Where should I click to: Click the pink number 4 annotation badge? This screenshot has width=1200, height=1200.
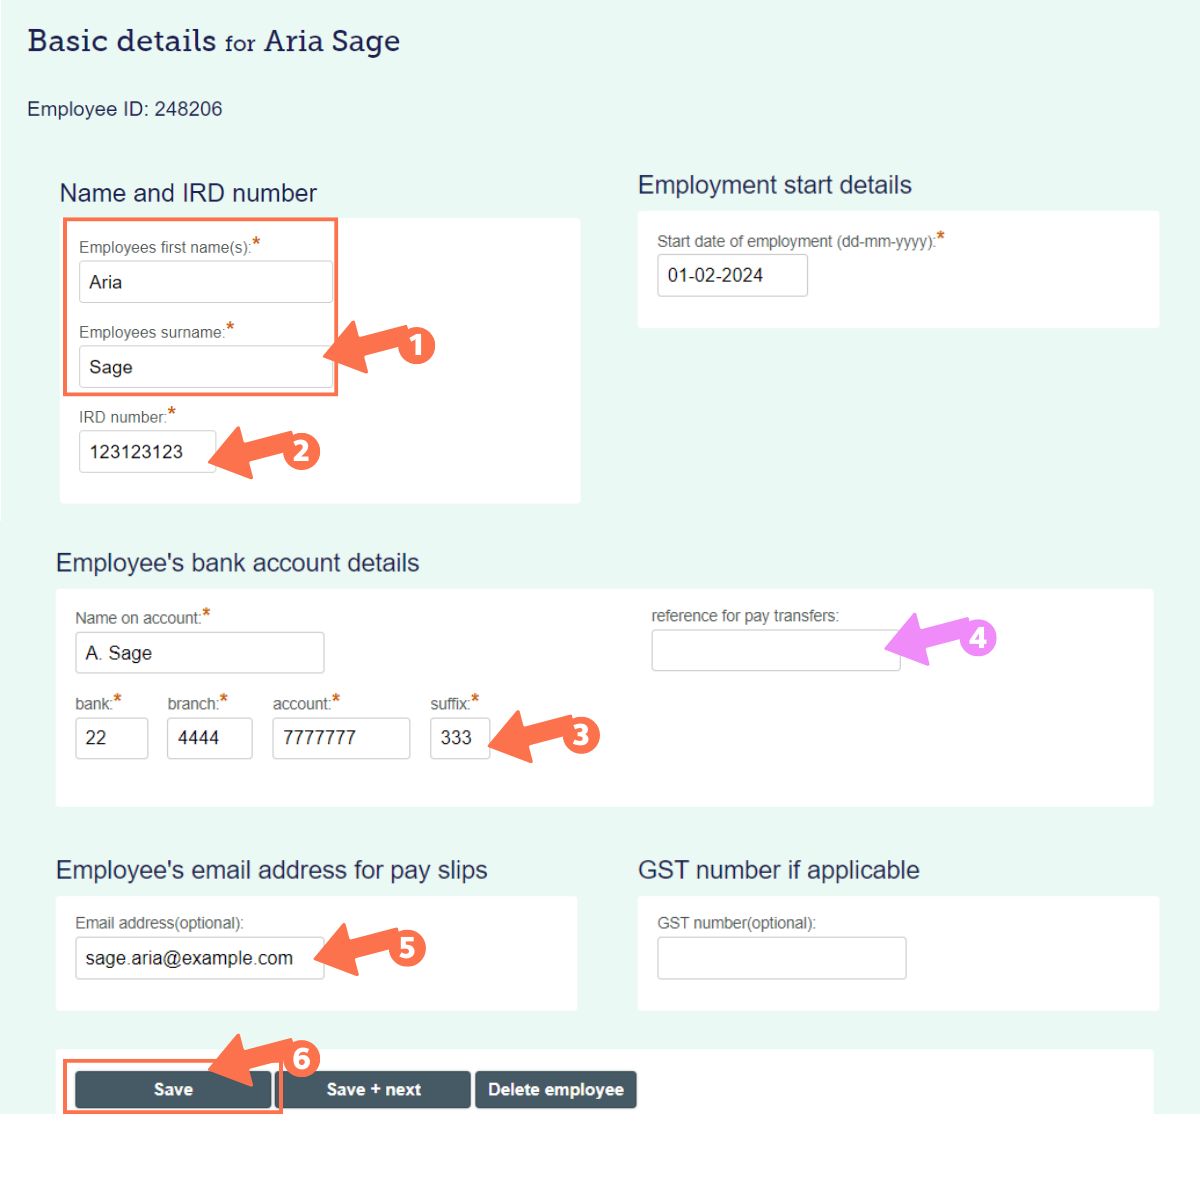point(978,638)
